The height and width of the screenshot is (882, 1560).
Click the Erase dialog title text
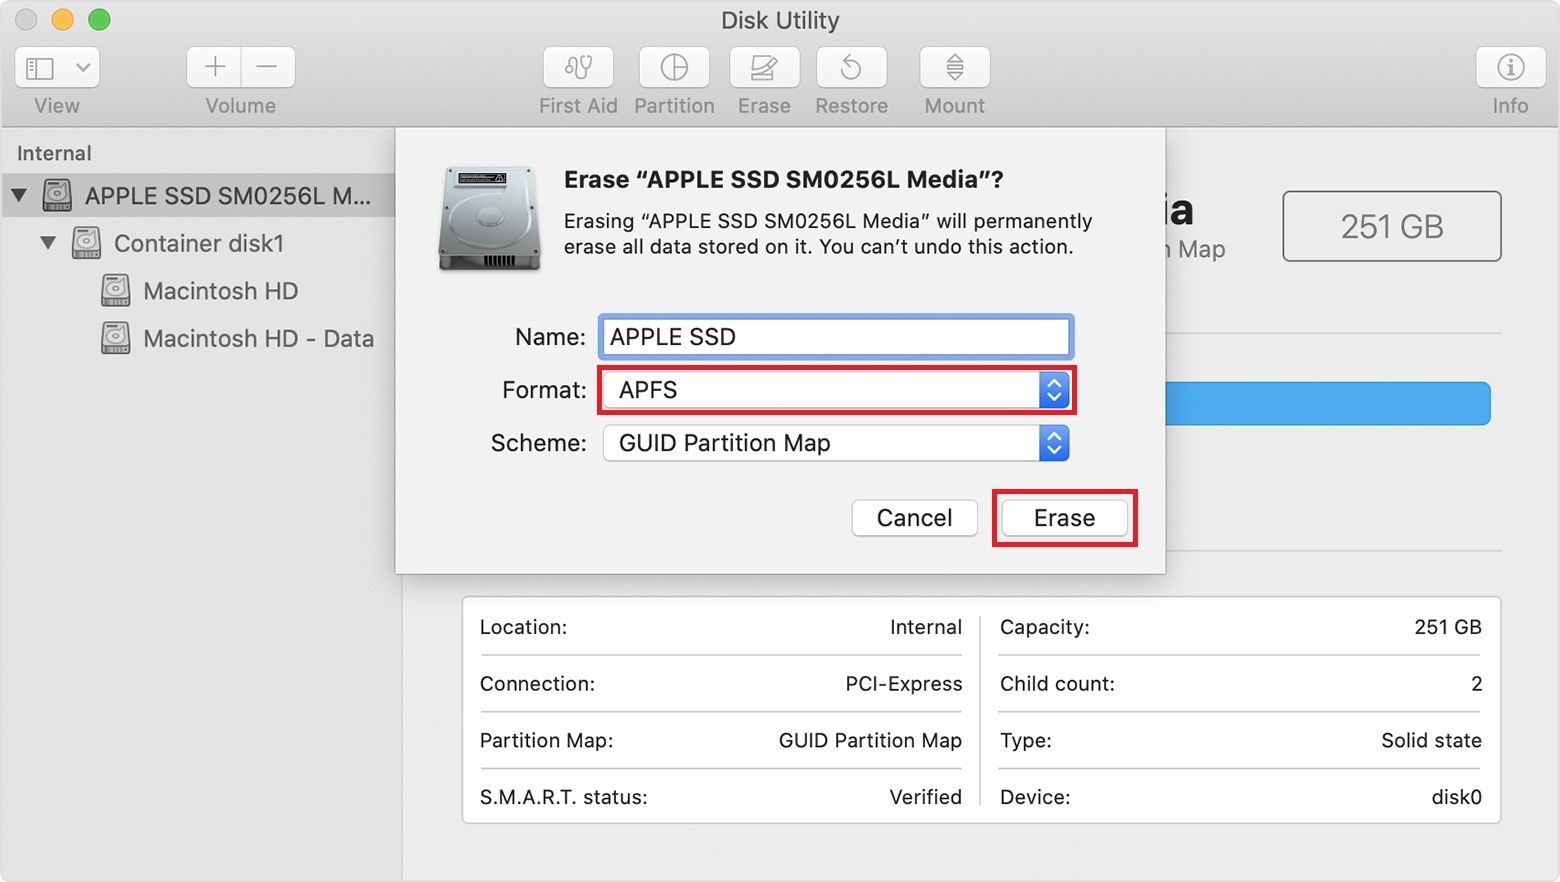tap(783, 179)
